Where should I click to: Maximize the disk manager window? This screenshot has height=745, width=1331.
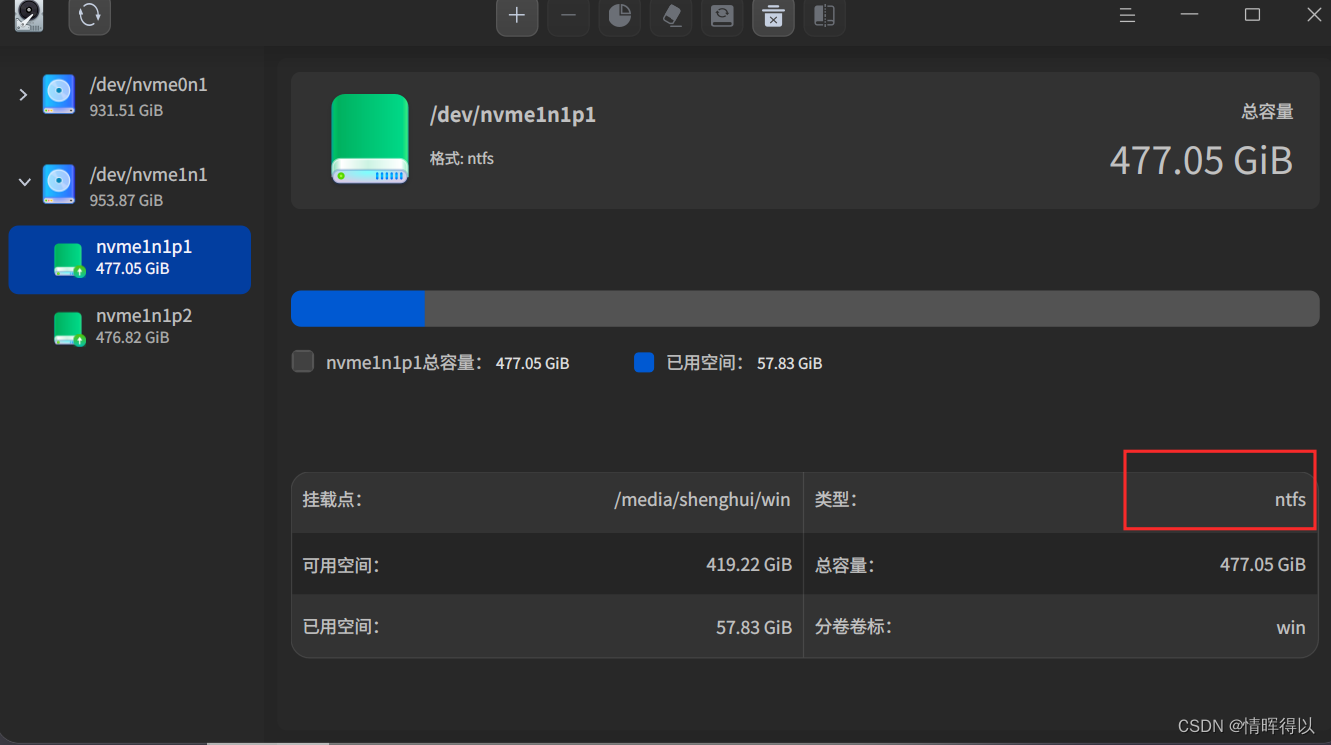tap(1252, 15)
